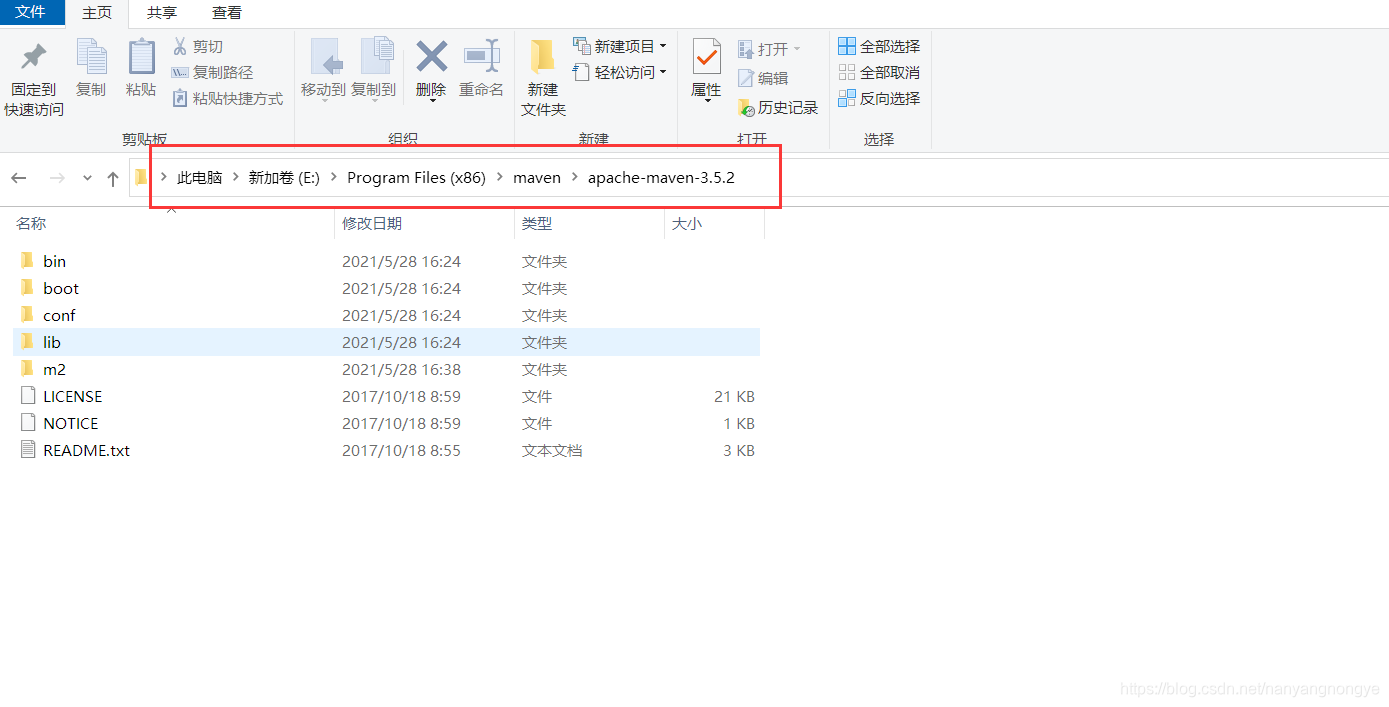The image size is (1389, 707).
Task: Click Invert selection (反向选择)
Action: click(879, 98)
